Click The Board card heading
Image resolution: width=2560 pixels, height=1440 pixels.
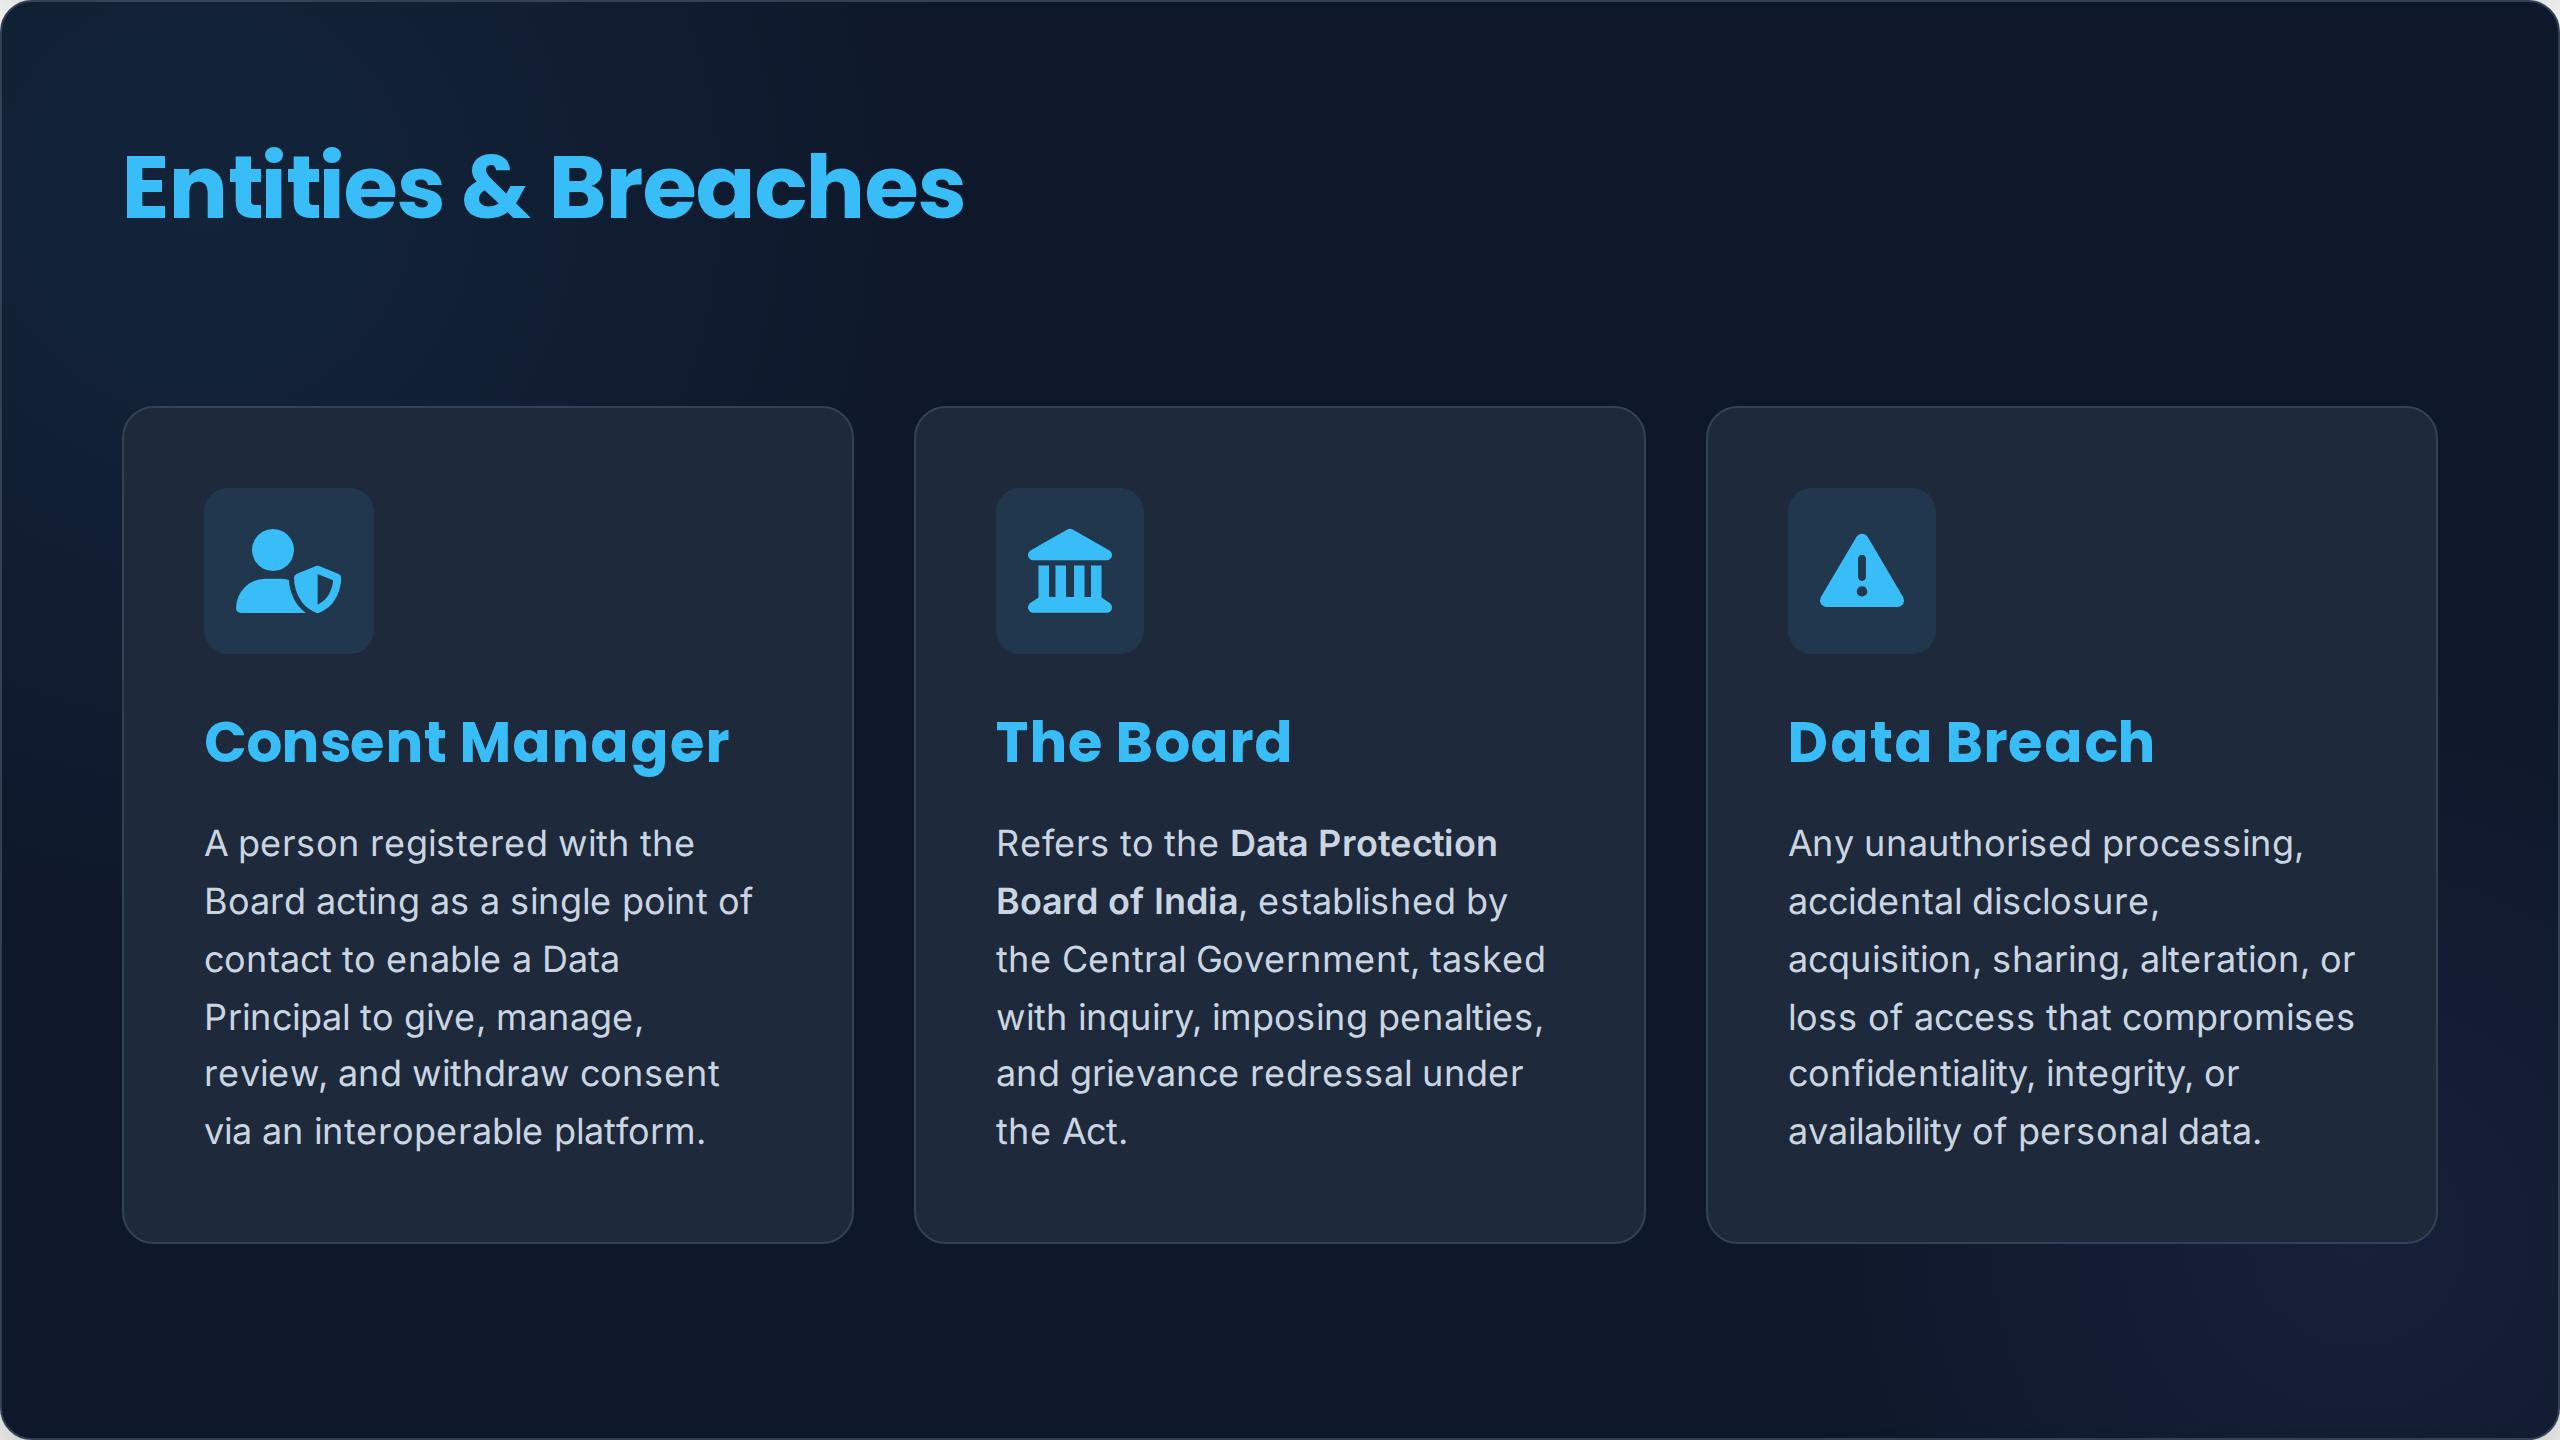1144,743
